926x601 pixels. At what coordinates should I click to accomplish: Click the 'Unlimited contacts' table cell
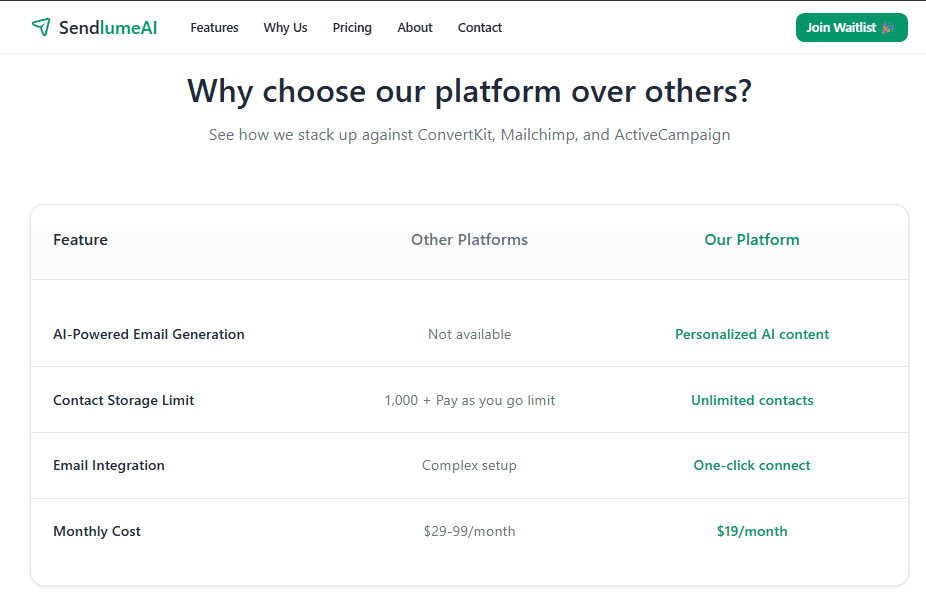tap(752, 400)
